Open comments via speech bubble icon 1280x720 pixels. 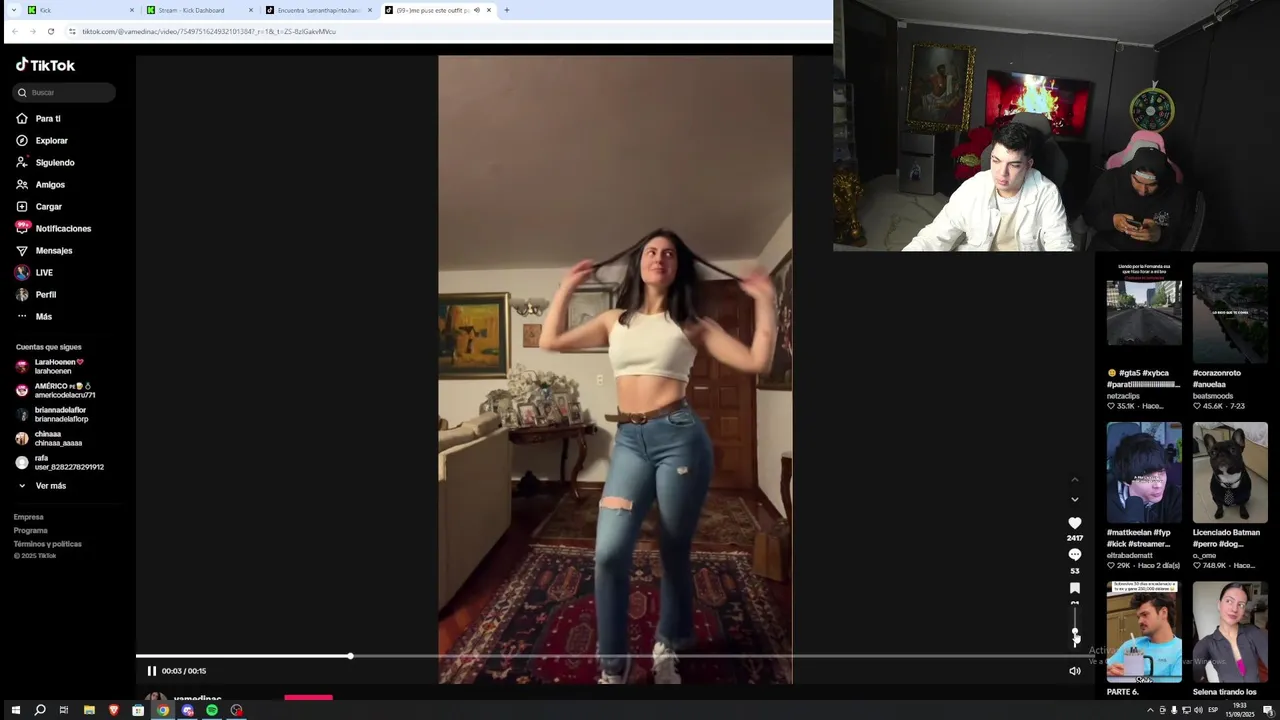pos(1075,555)
